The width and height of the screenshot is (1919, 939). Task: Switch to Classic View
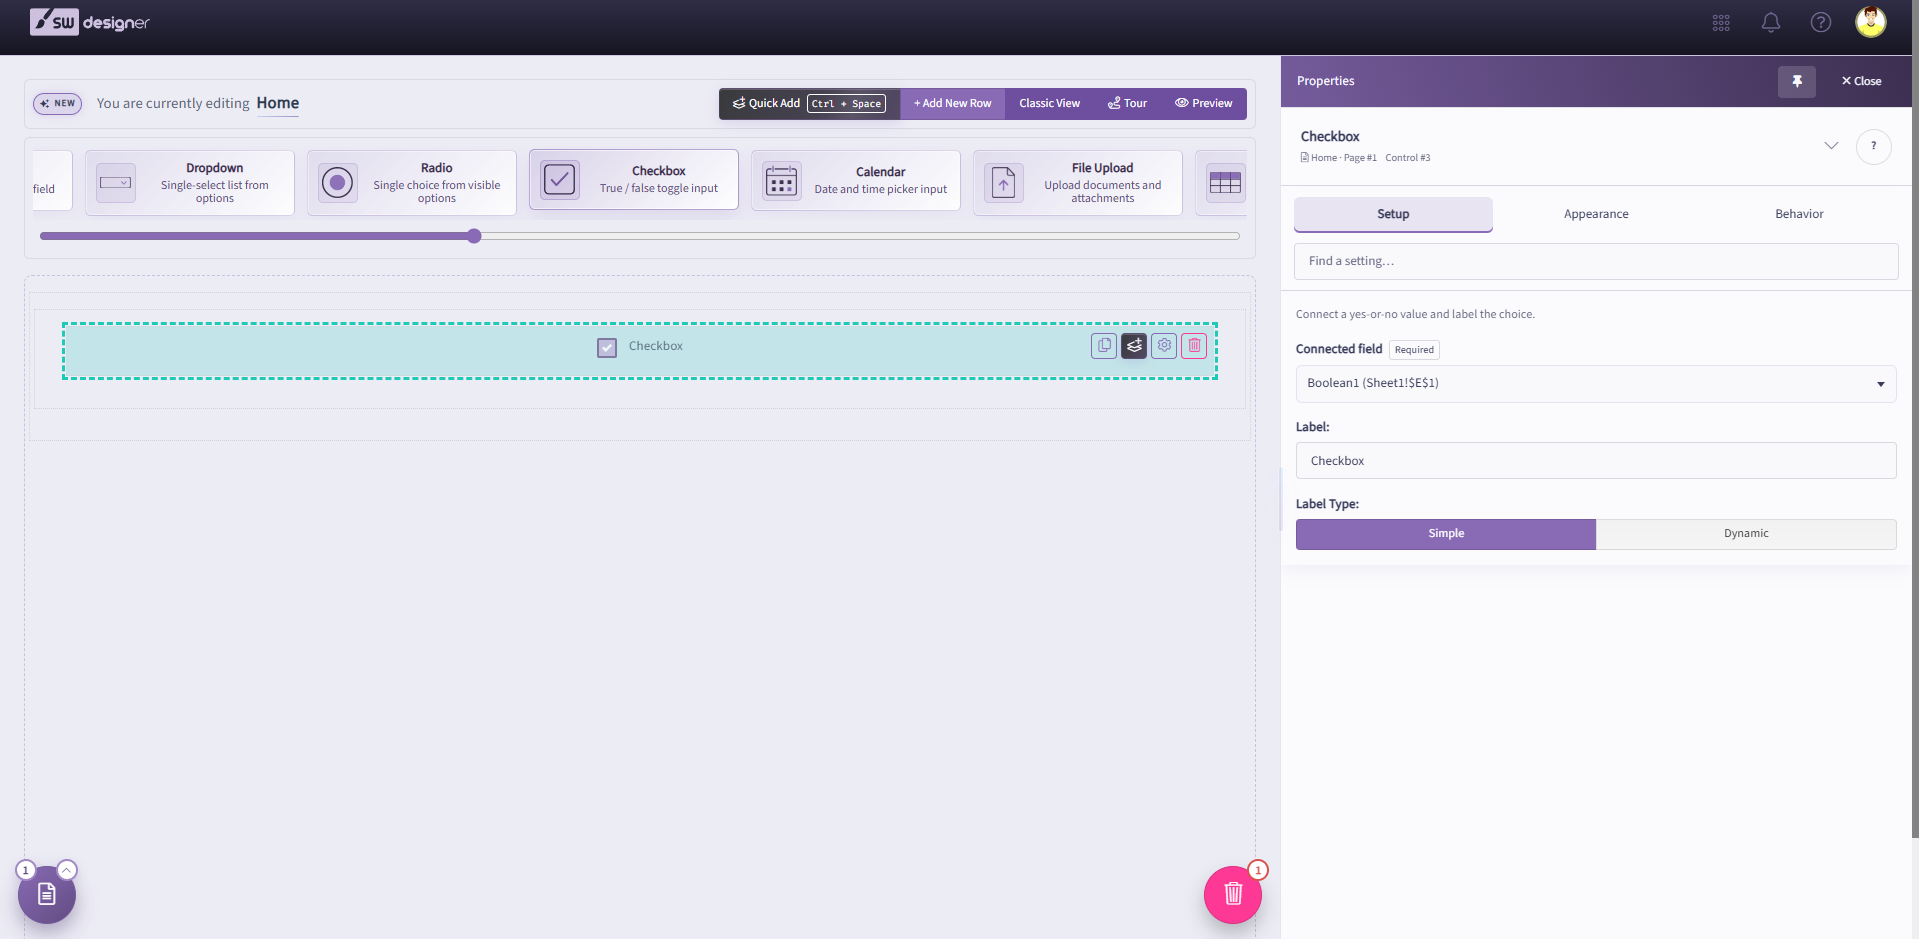pos(1049,104)
